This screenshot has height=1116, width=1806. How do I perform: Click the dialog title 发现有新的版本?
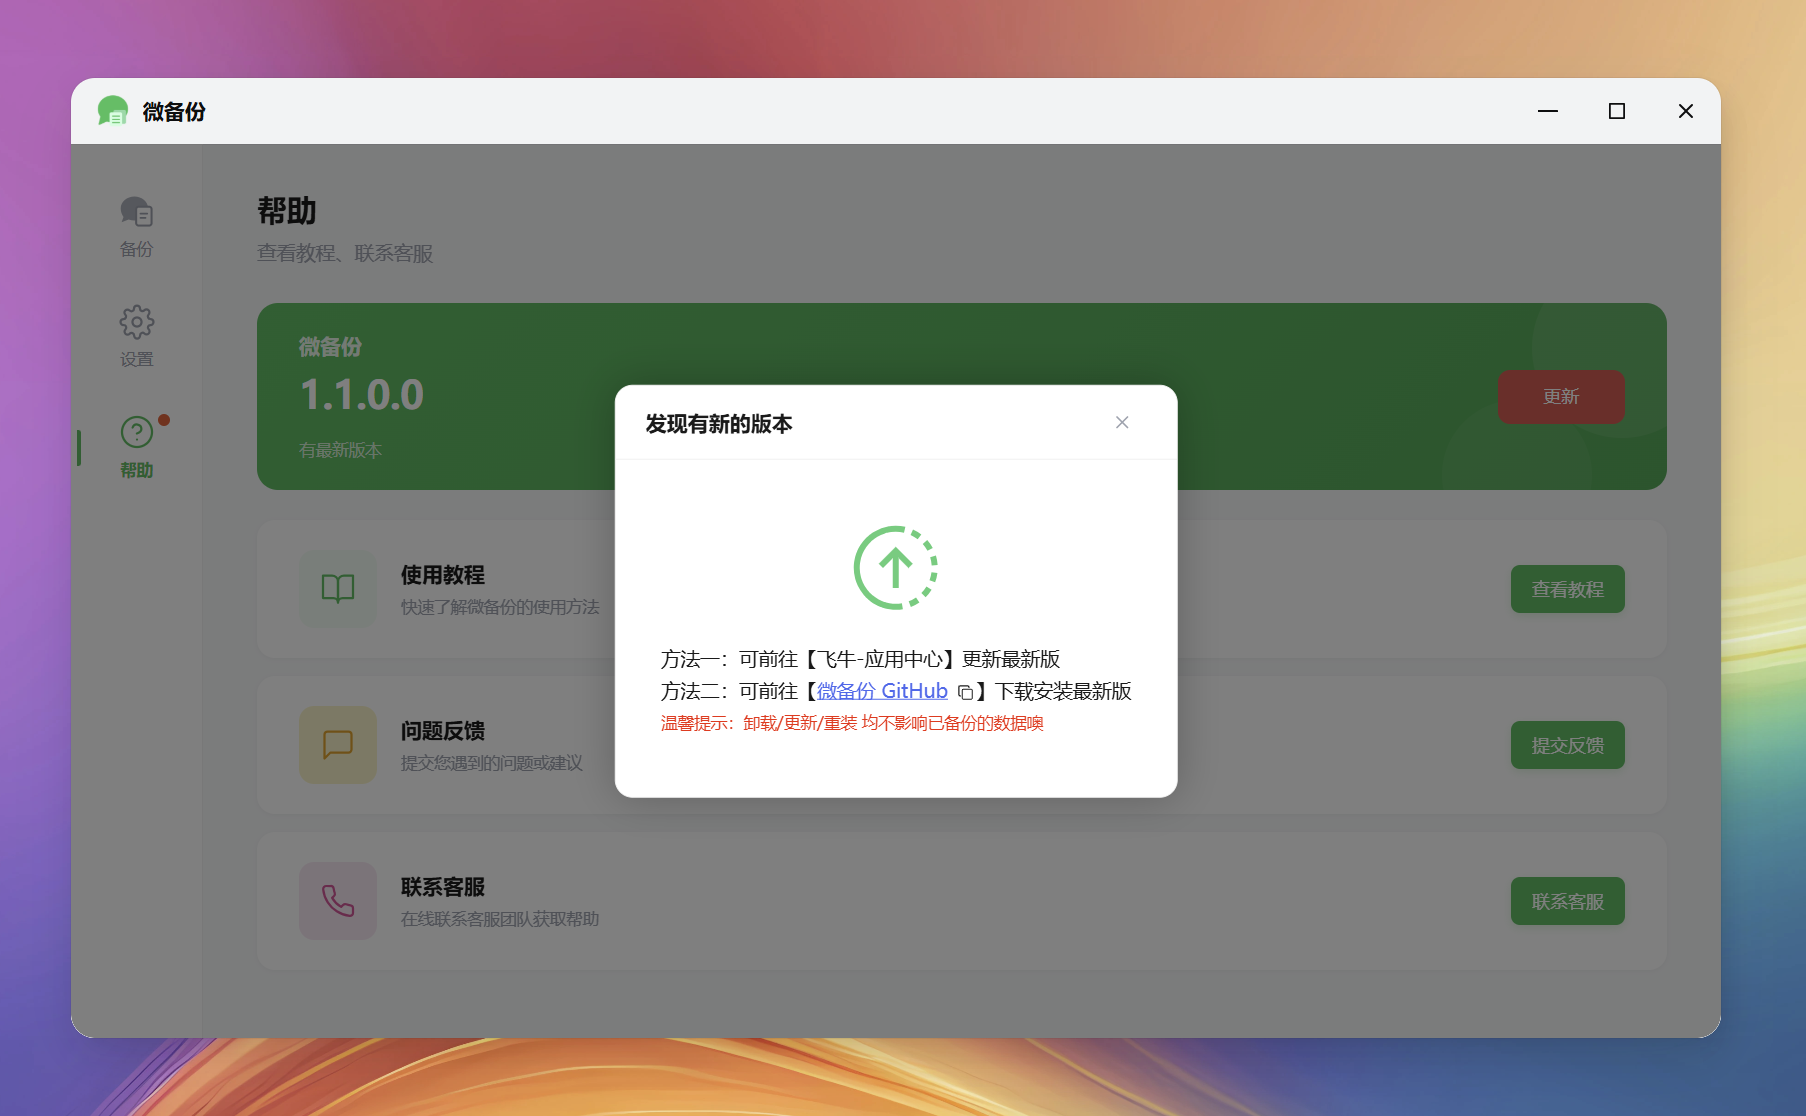pos(719,424)
